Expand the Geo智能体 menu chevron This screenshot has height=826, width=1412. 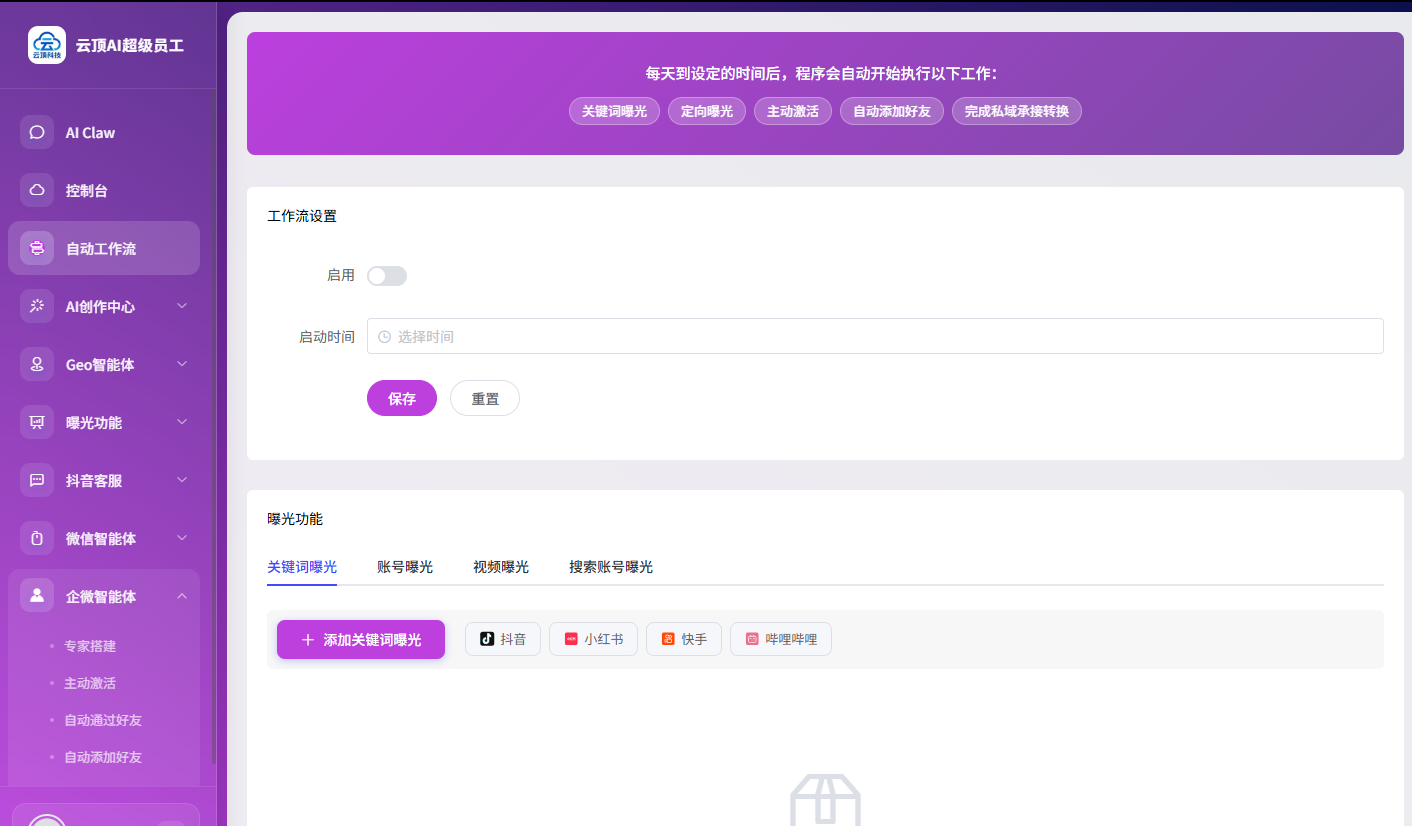182,364
